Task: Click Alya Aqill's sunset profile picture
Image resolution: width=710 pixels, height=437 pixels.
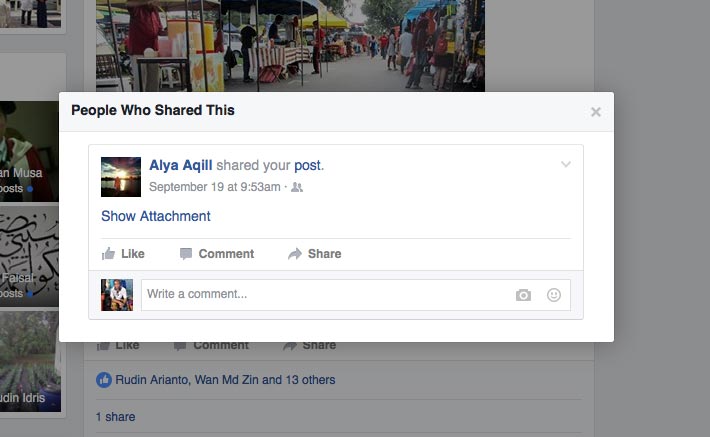Action: 121,177
